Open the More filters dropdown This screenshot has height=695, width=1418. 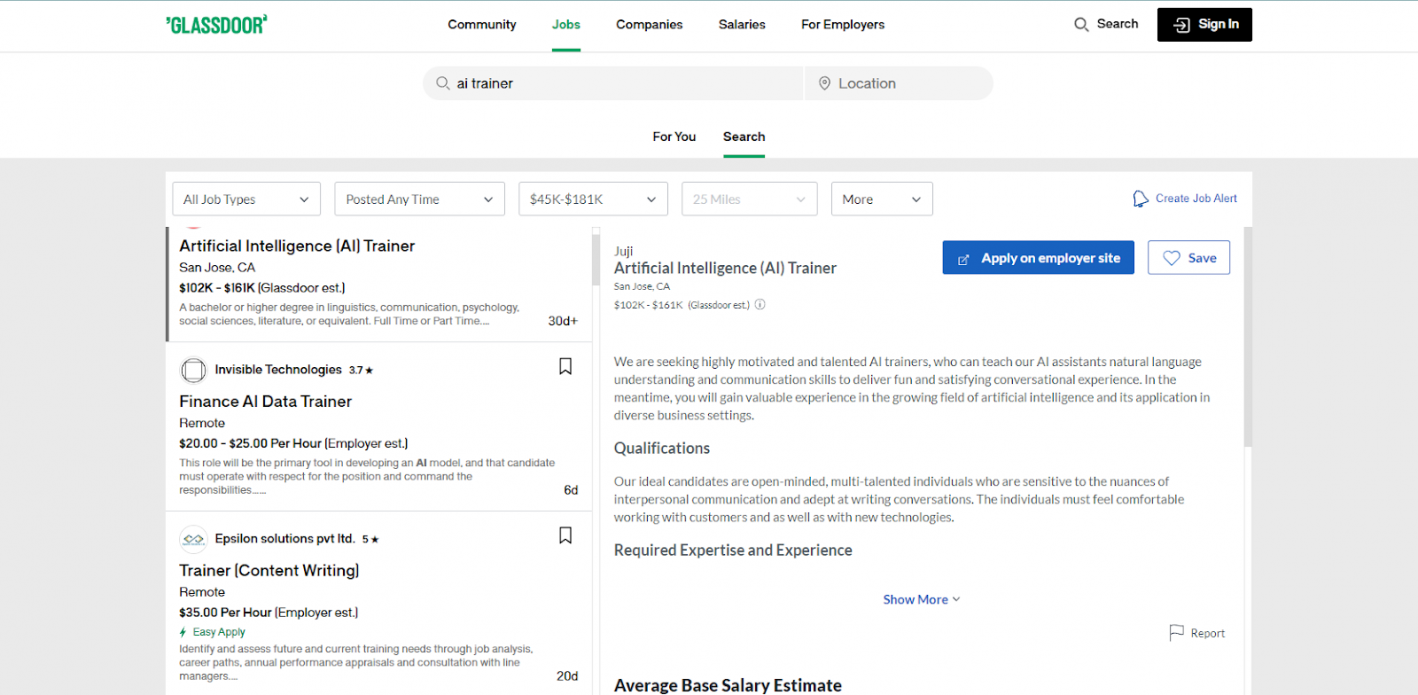point(882,199)
